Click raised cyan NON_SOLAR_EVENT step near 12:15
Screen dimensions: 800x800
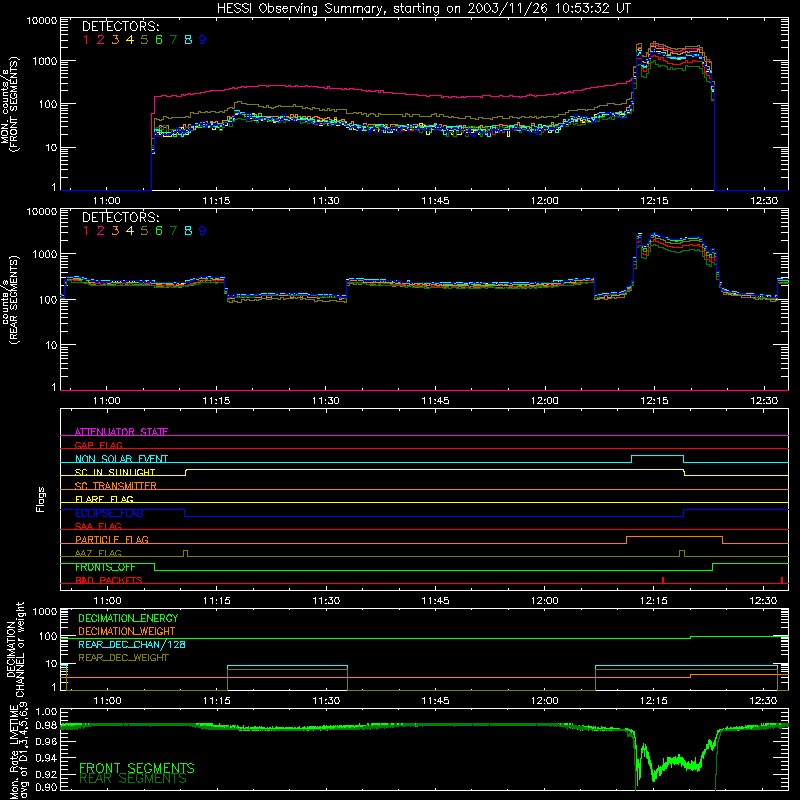[x=658, y=456]
